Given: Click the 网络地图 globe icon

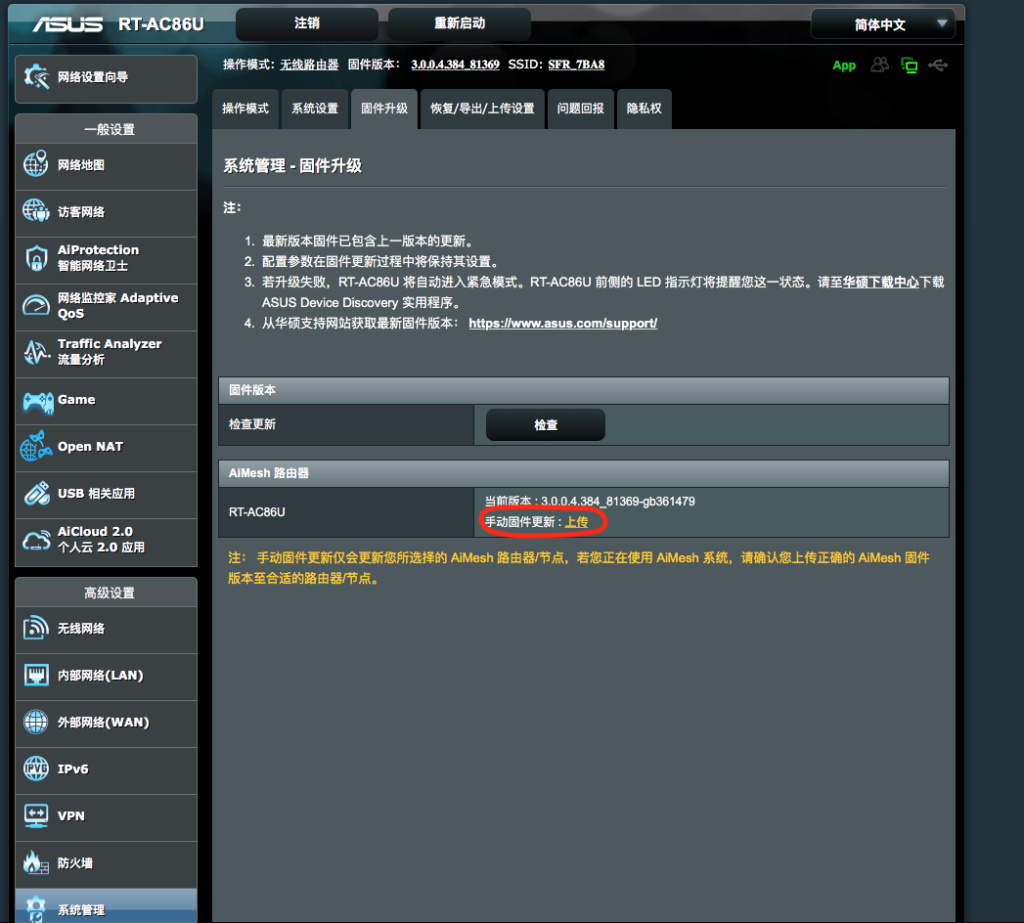Looking at the screenshot, I should click(36, 164).
